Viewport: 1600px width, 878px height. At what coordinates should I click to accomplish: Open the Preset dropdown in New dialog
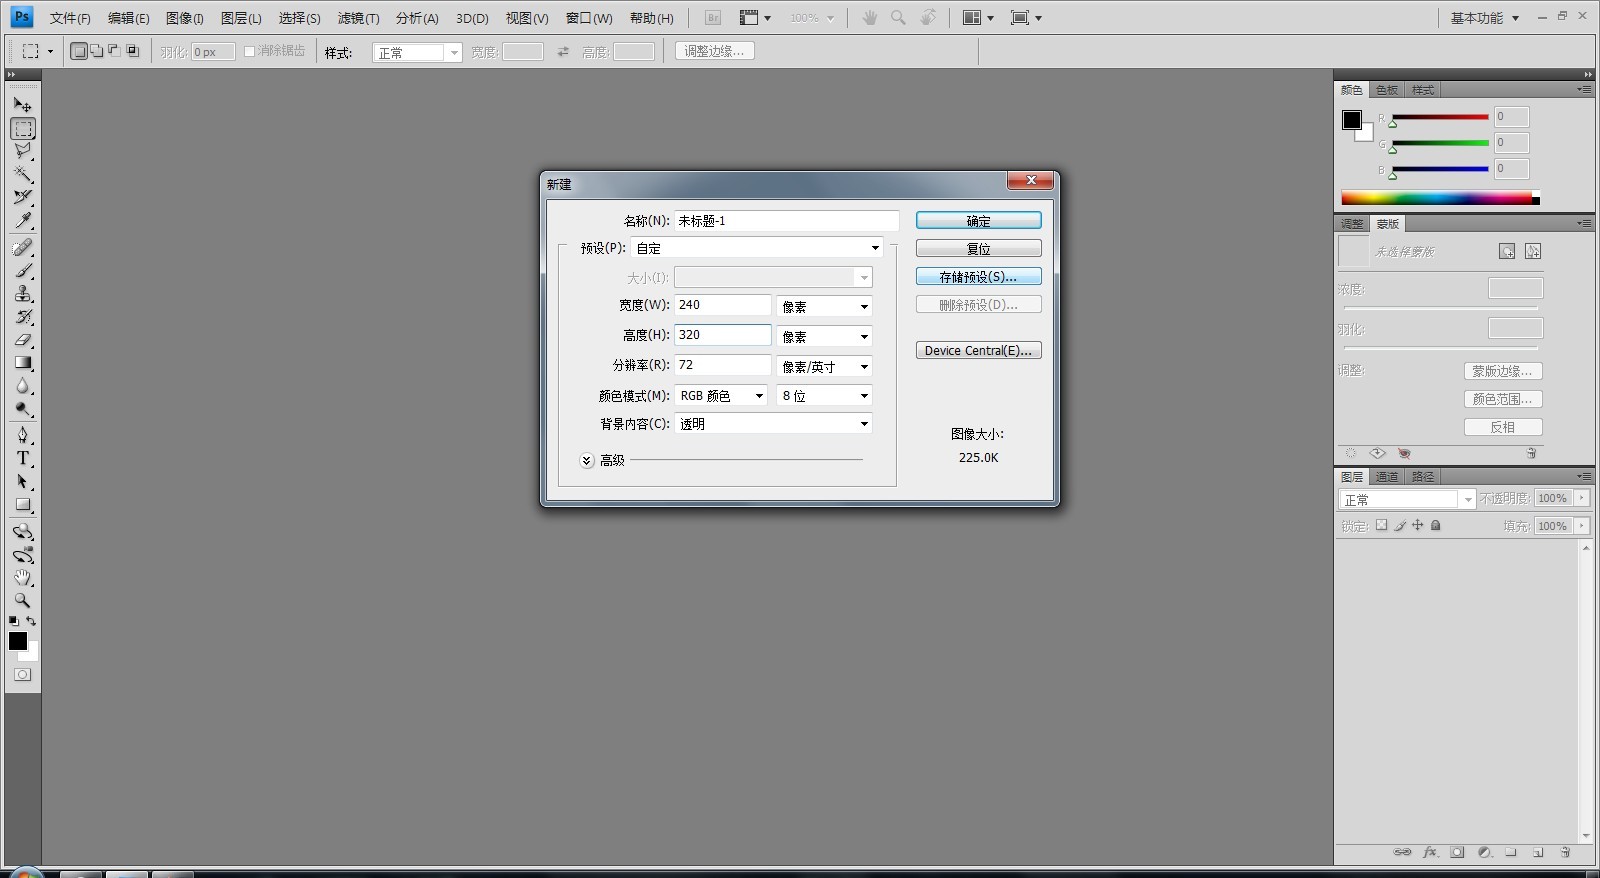pyautogui.click(x=757, y=248)
